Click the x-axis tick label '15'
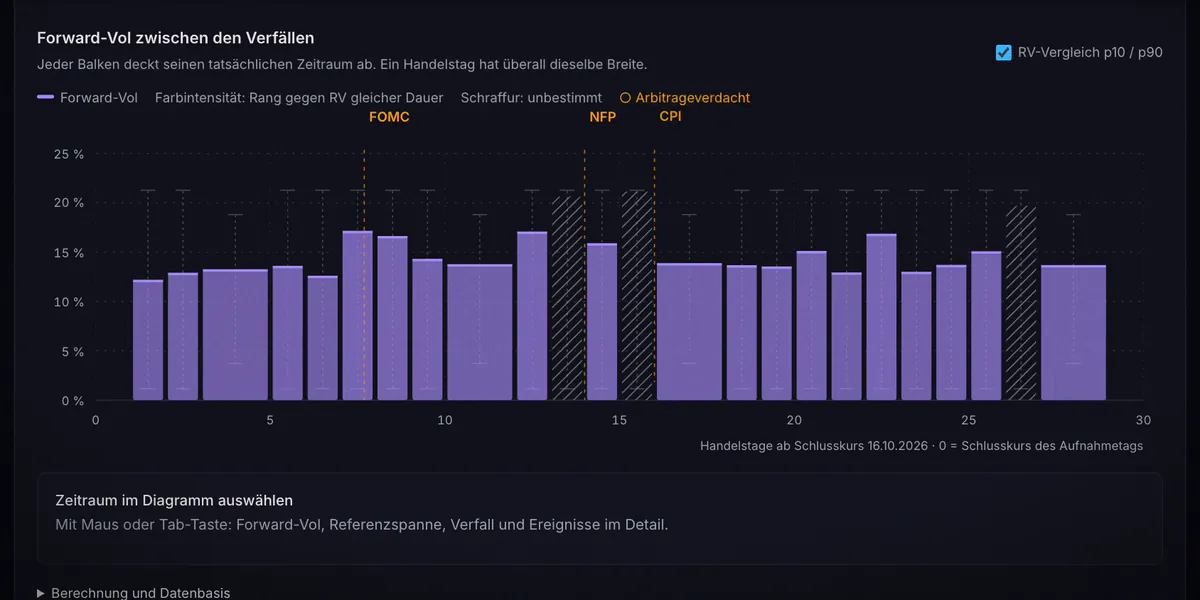Viewport: 1200px width, 600px height. pos(619,420)
